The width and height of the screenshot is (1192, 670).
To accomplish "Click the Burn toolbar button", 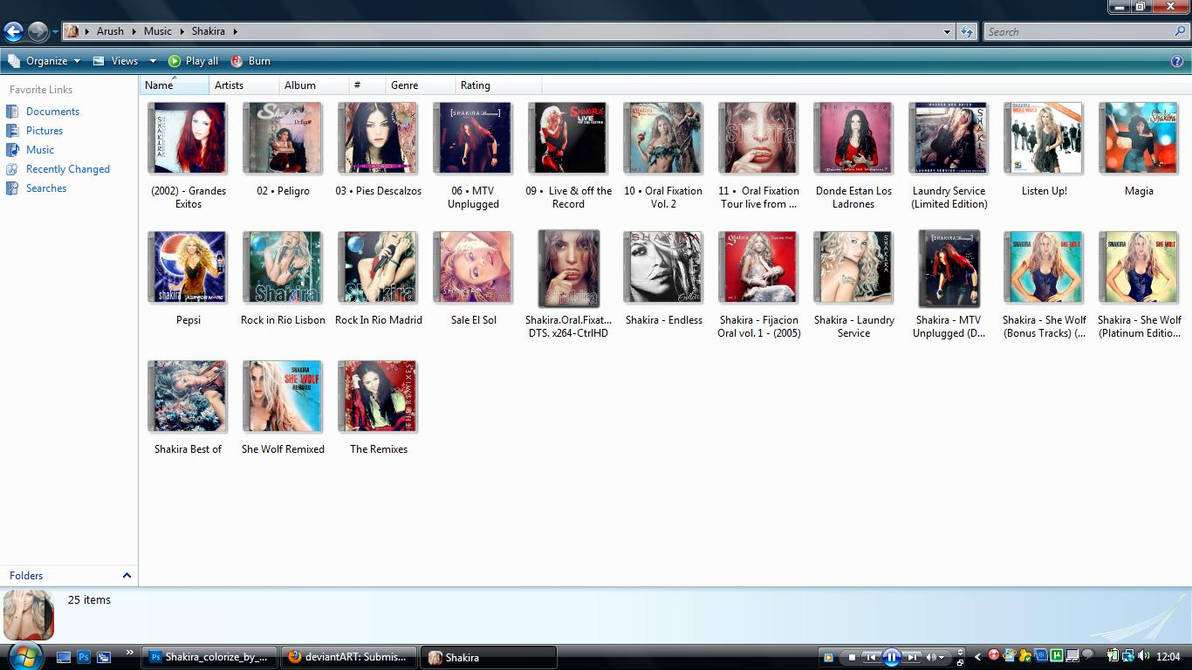I will click(x=251, y=61).
